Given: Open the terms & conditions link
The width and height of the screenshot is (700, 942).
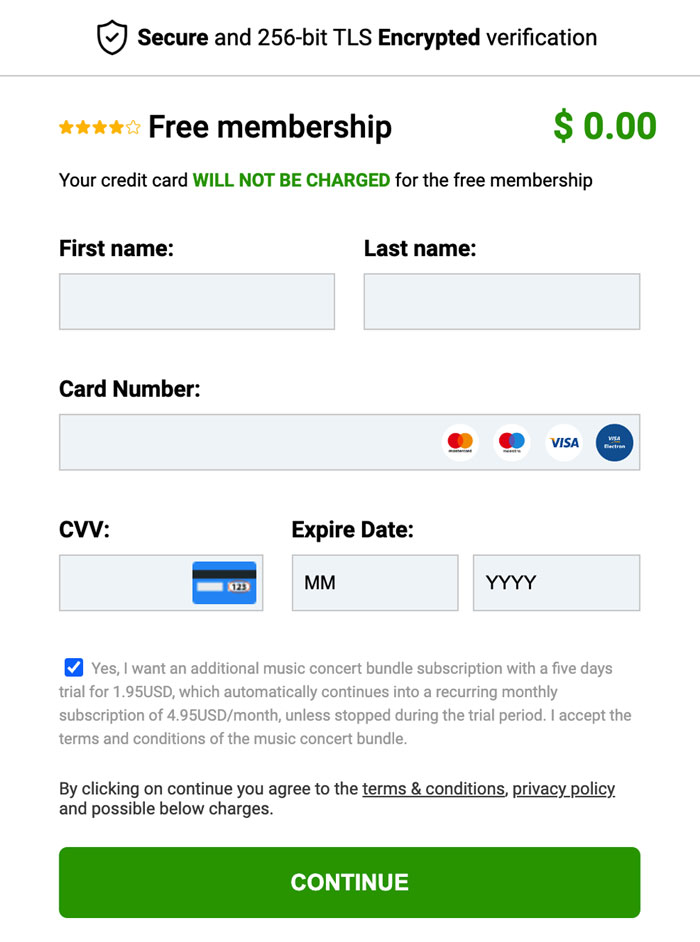Looking at the screenshot, I should coord(433,789).
